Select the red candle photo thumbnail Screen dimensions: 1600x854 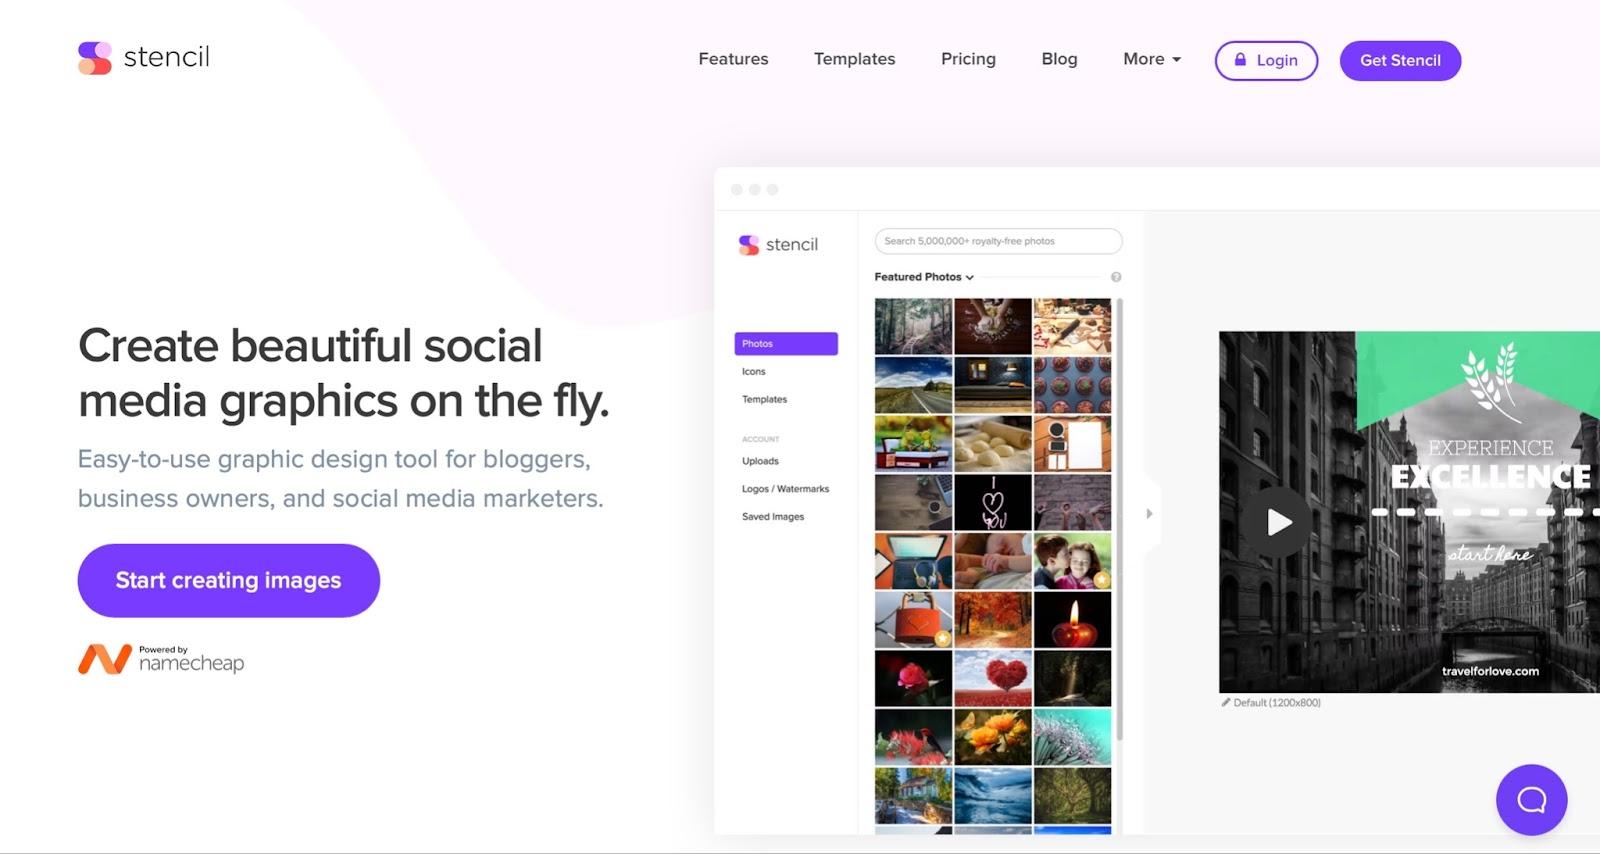[x=1072, y=620]
